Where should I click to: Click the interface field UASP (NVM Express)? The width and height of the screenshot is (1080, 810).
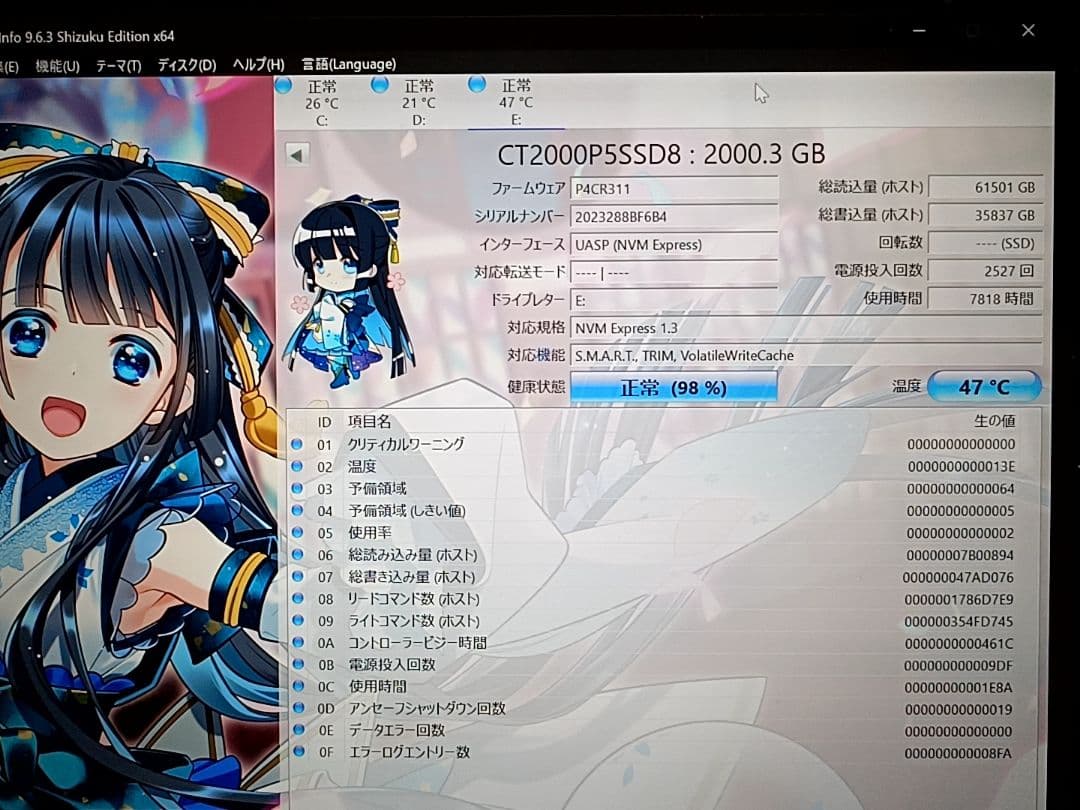pos(674,245)
